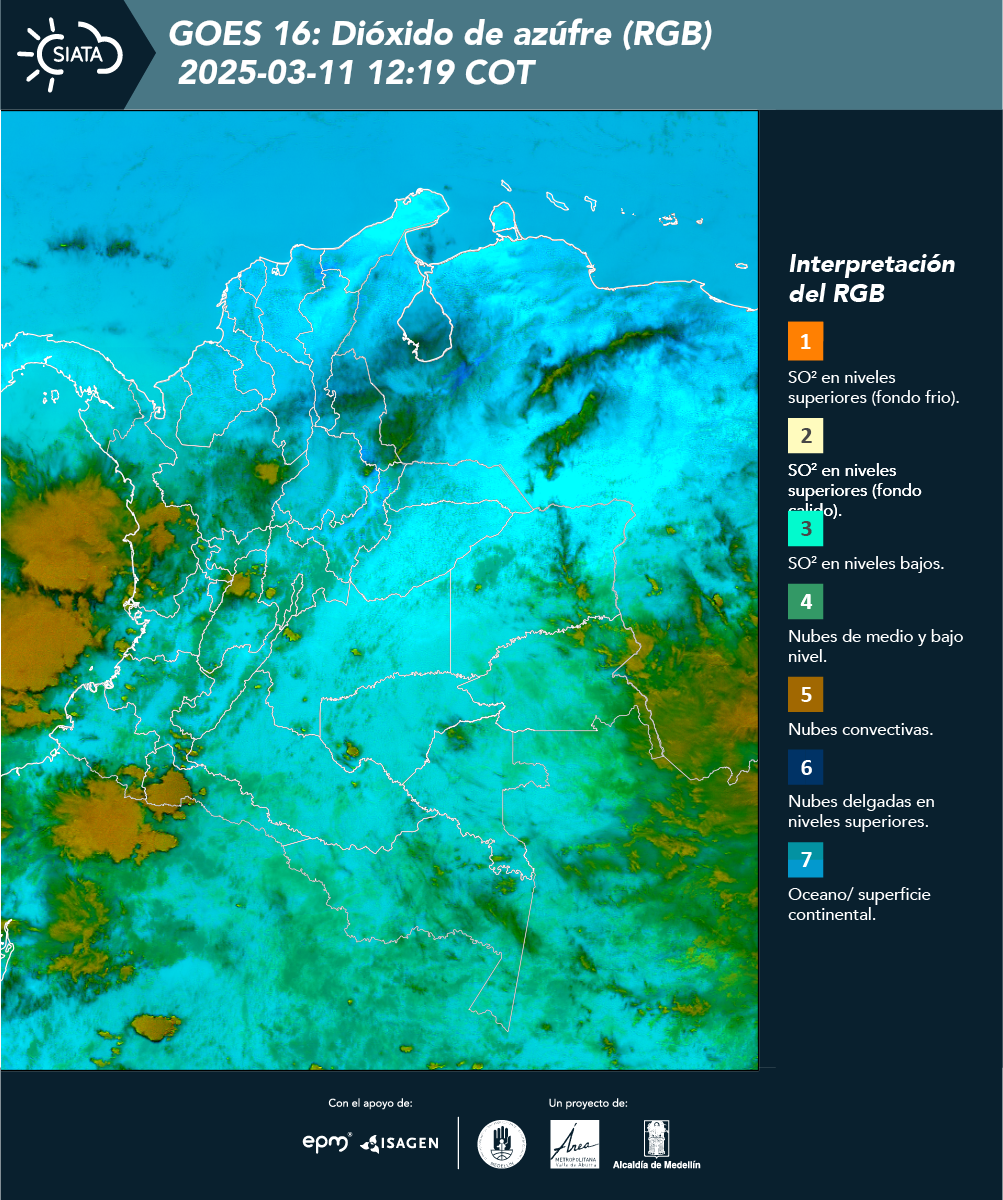Select the blue legend swatch numbered 7
1003x1200 pixels.
coord(805,860)
